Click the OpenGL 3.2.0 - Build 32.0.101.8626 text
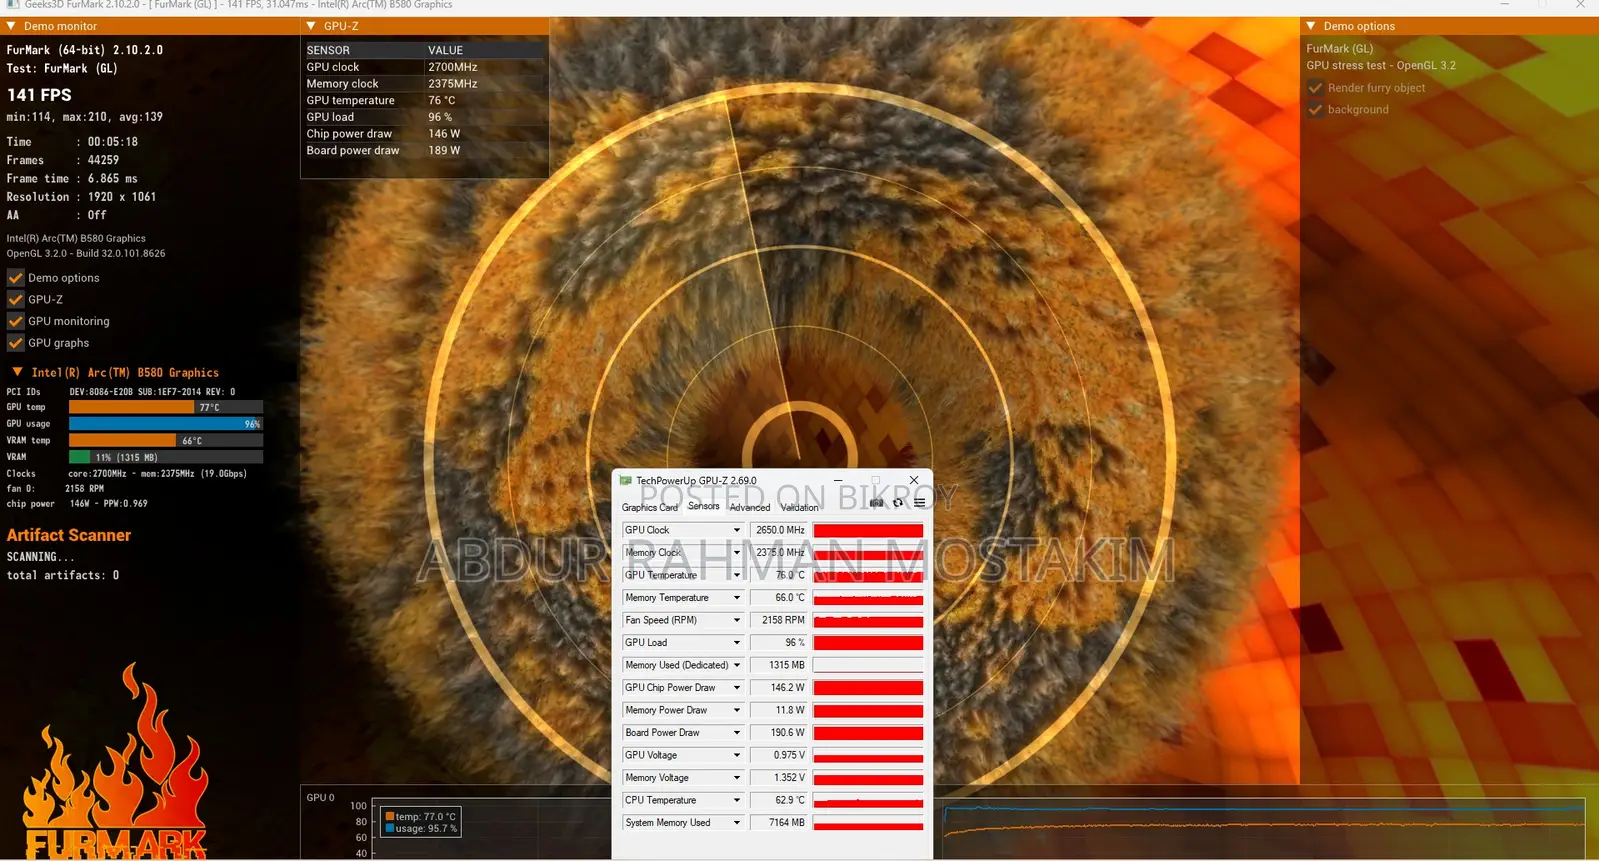 click(86, 254)
